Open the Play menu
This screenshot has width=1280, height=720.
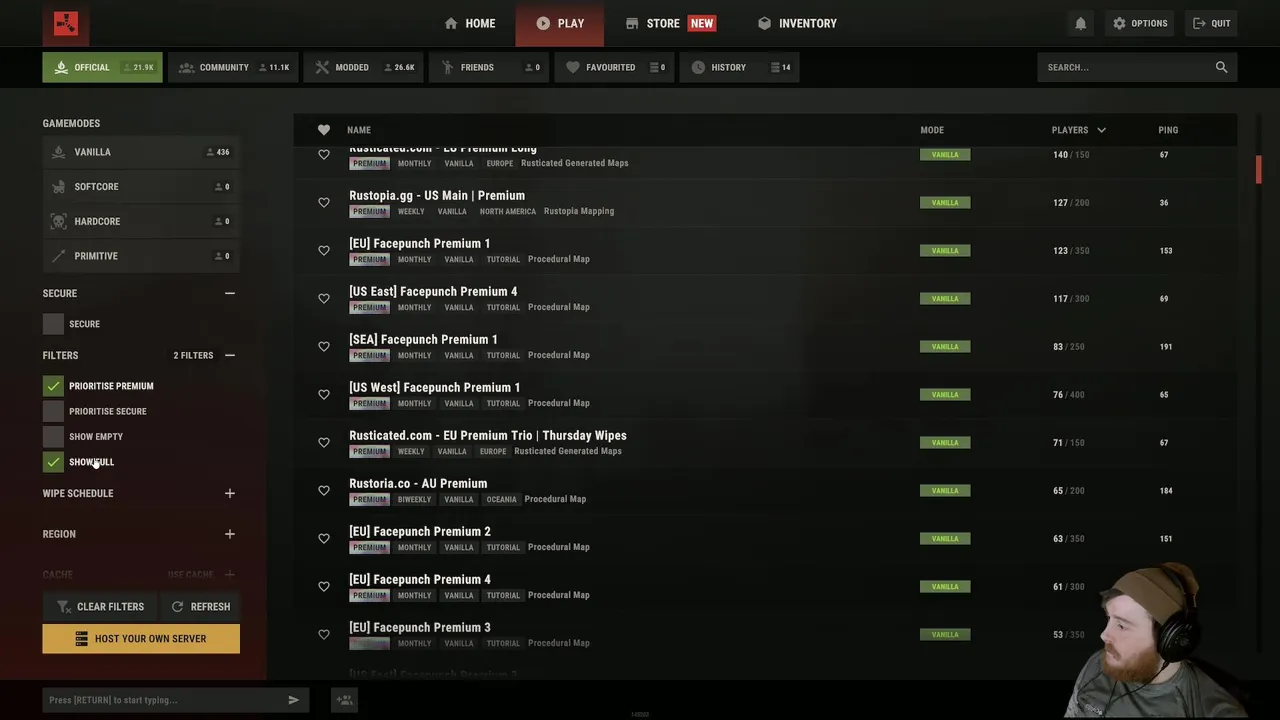click(560, 23)
